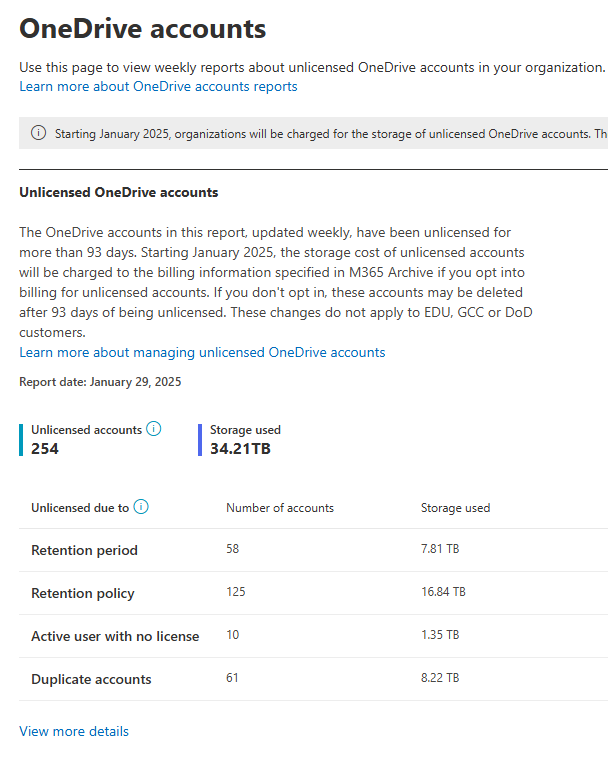608x759 pixels.
Task: Click the info icon in the notification banner
Action: (x=39, y=134)
